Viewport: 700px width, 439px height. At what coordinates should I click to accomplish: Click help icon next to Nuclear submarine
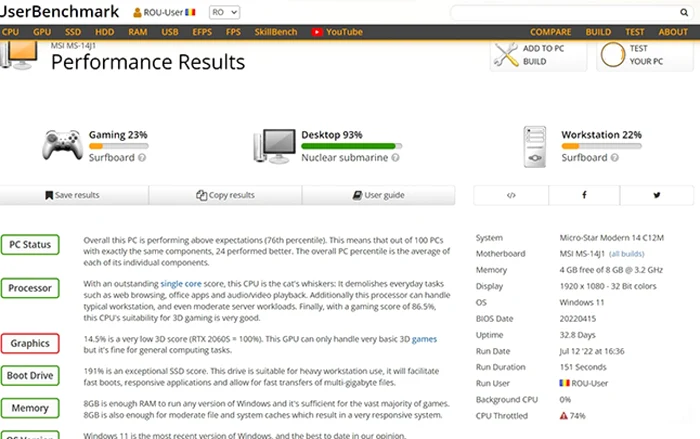[395, 158]
